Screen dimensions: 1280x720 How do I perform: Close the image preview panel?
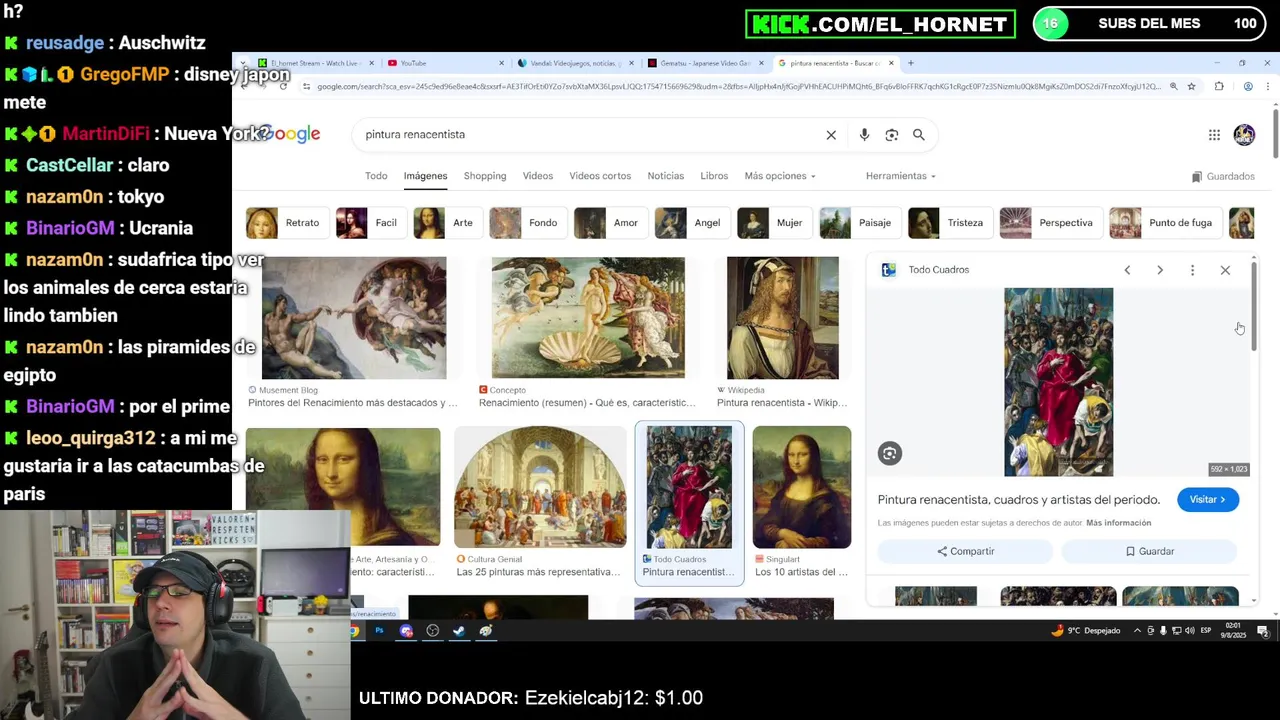(1225, 270)
